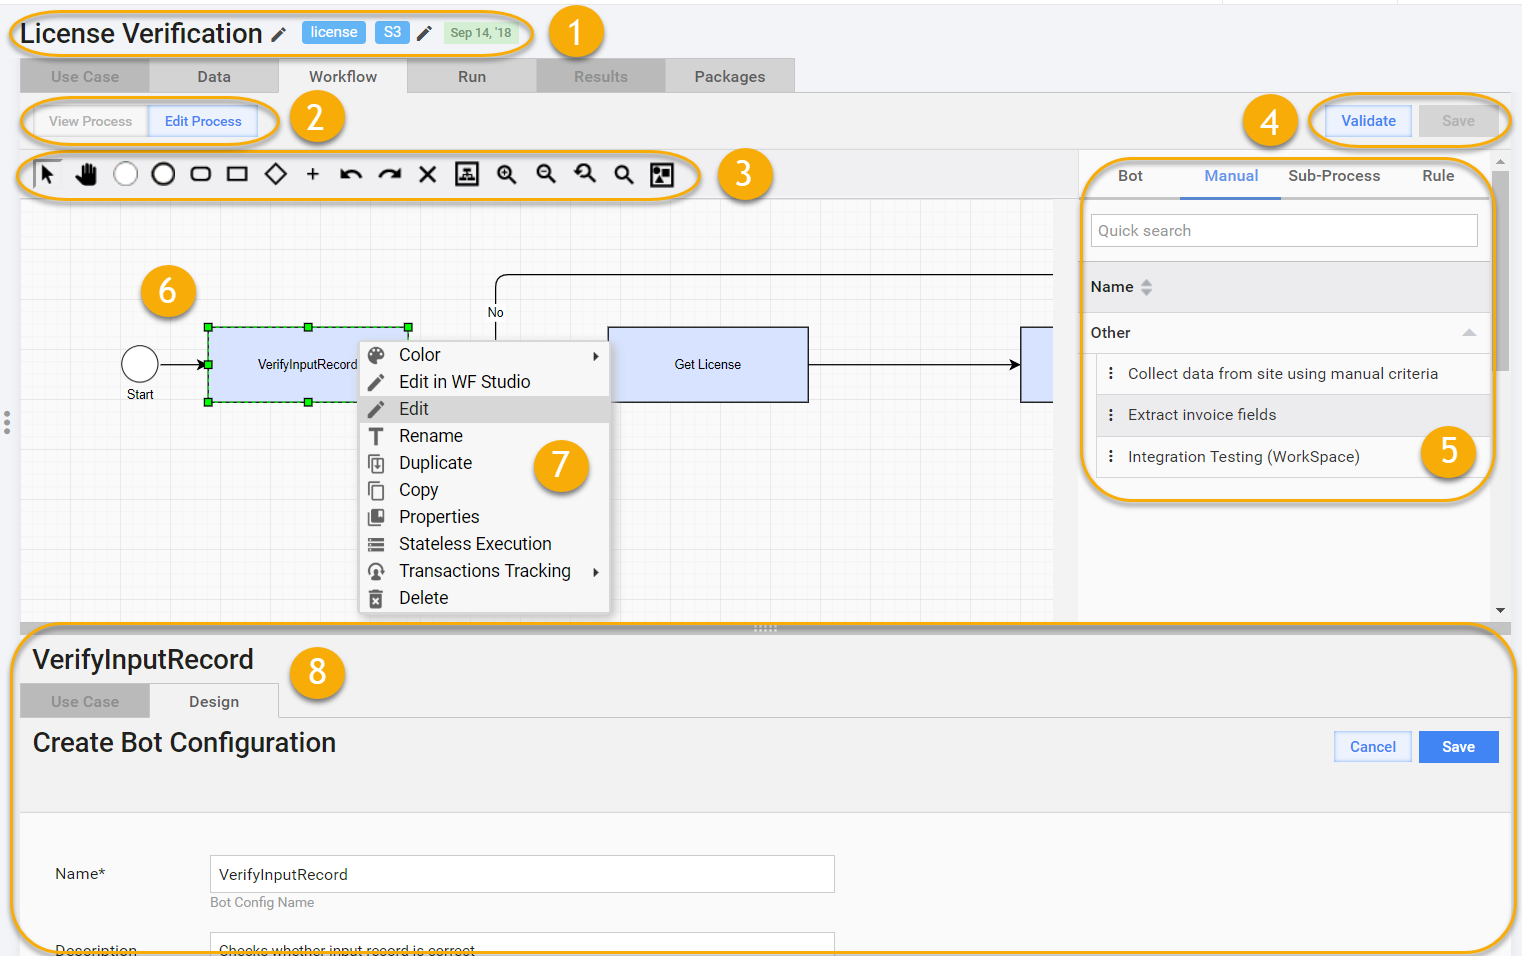Select Rename from the context menu

484,436
